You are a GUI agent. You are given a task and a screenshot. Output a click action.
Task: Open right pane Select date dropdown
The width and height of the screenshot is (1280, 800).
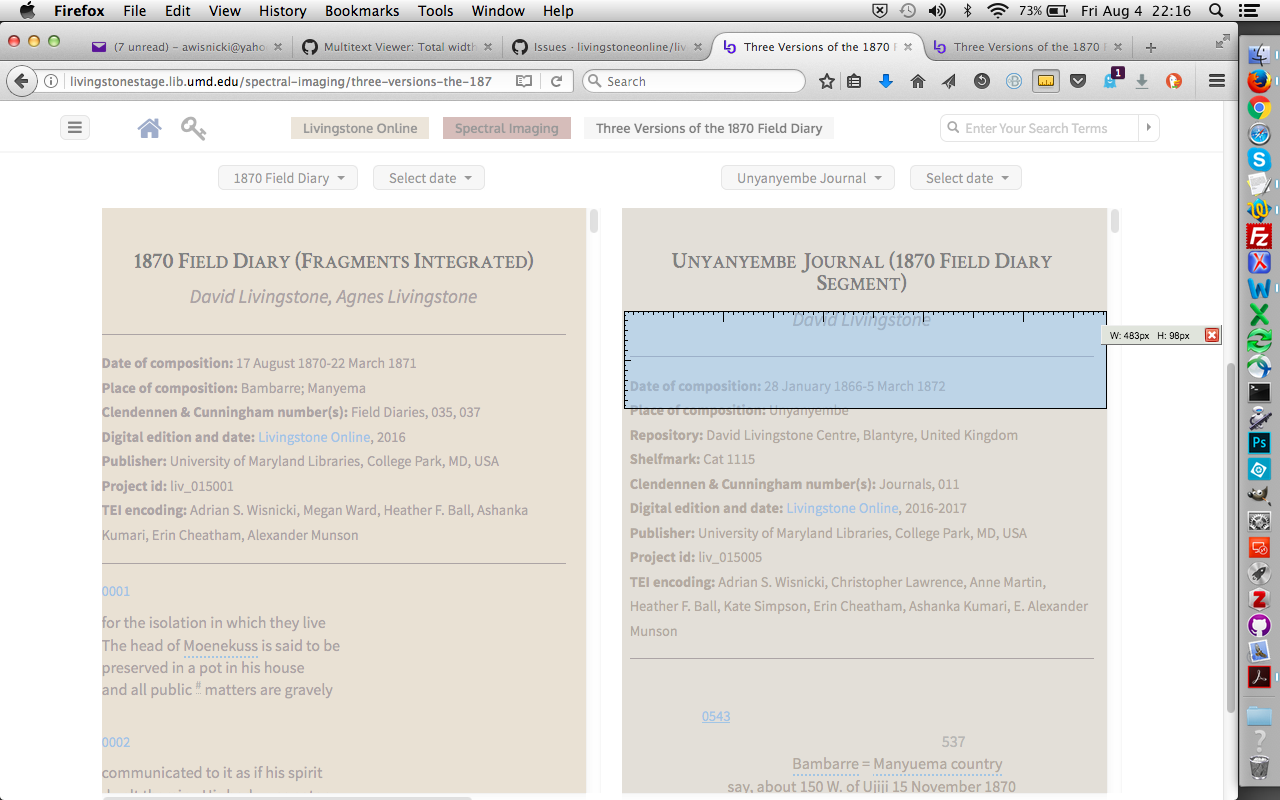[x=966, y=178]
